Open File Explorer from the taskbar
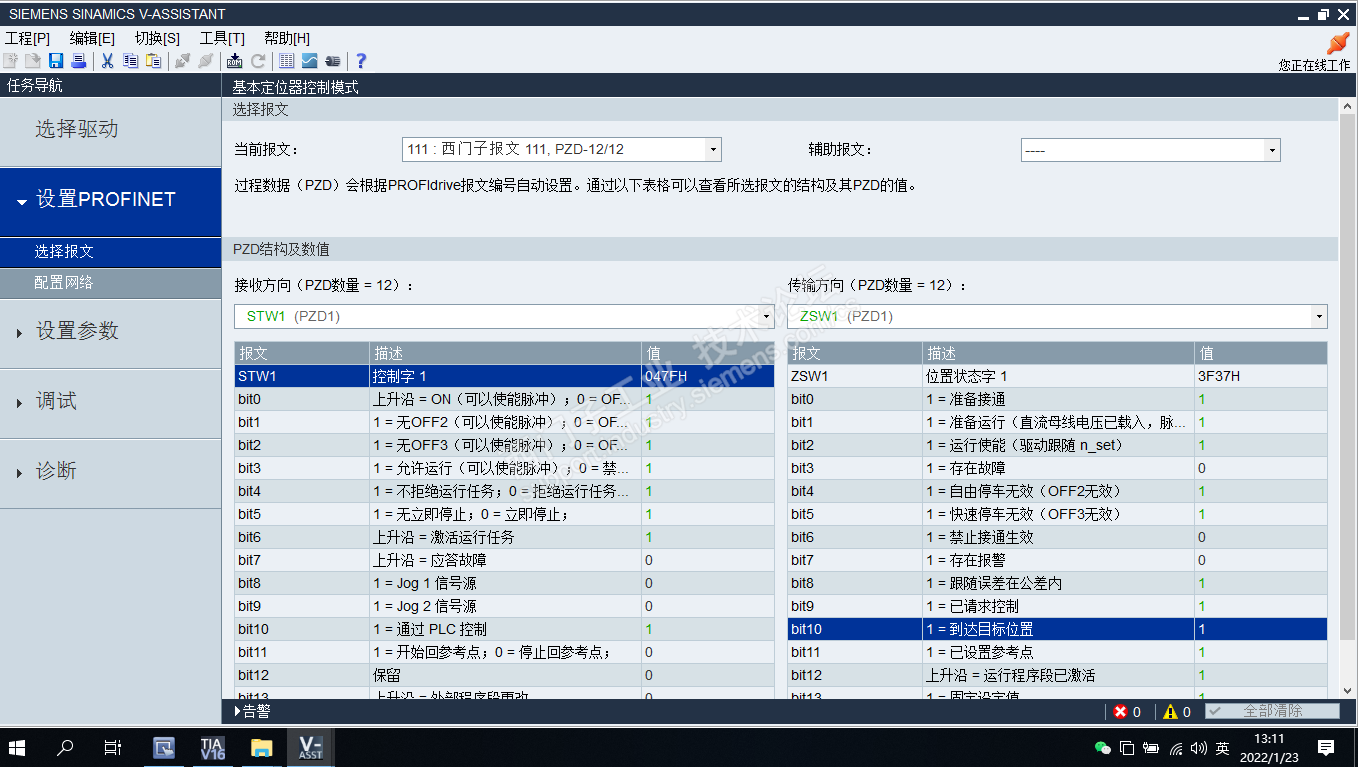Image resolution: width=1358 pixels, height=767 pixels. click(261, 747)
